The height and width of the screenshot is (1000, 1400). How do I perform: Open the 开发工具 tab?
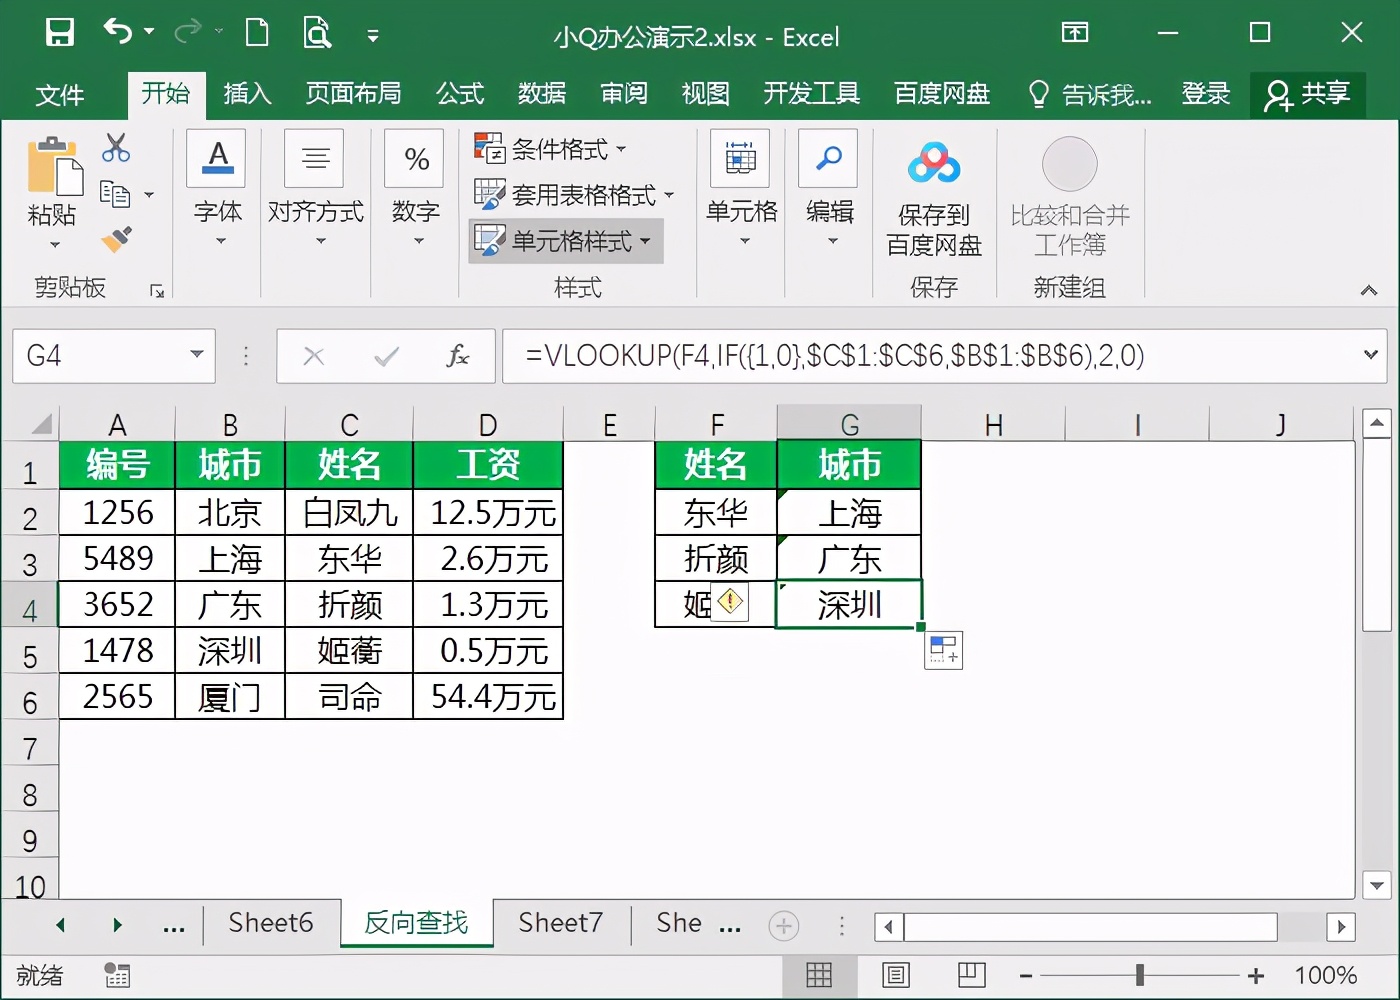pyautogui.click(x=812, y=93)
